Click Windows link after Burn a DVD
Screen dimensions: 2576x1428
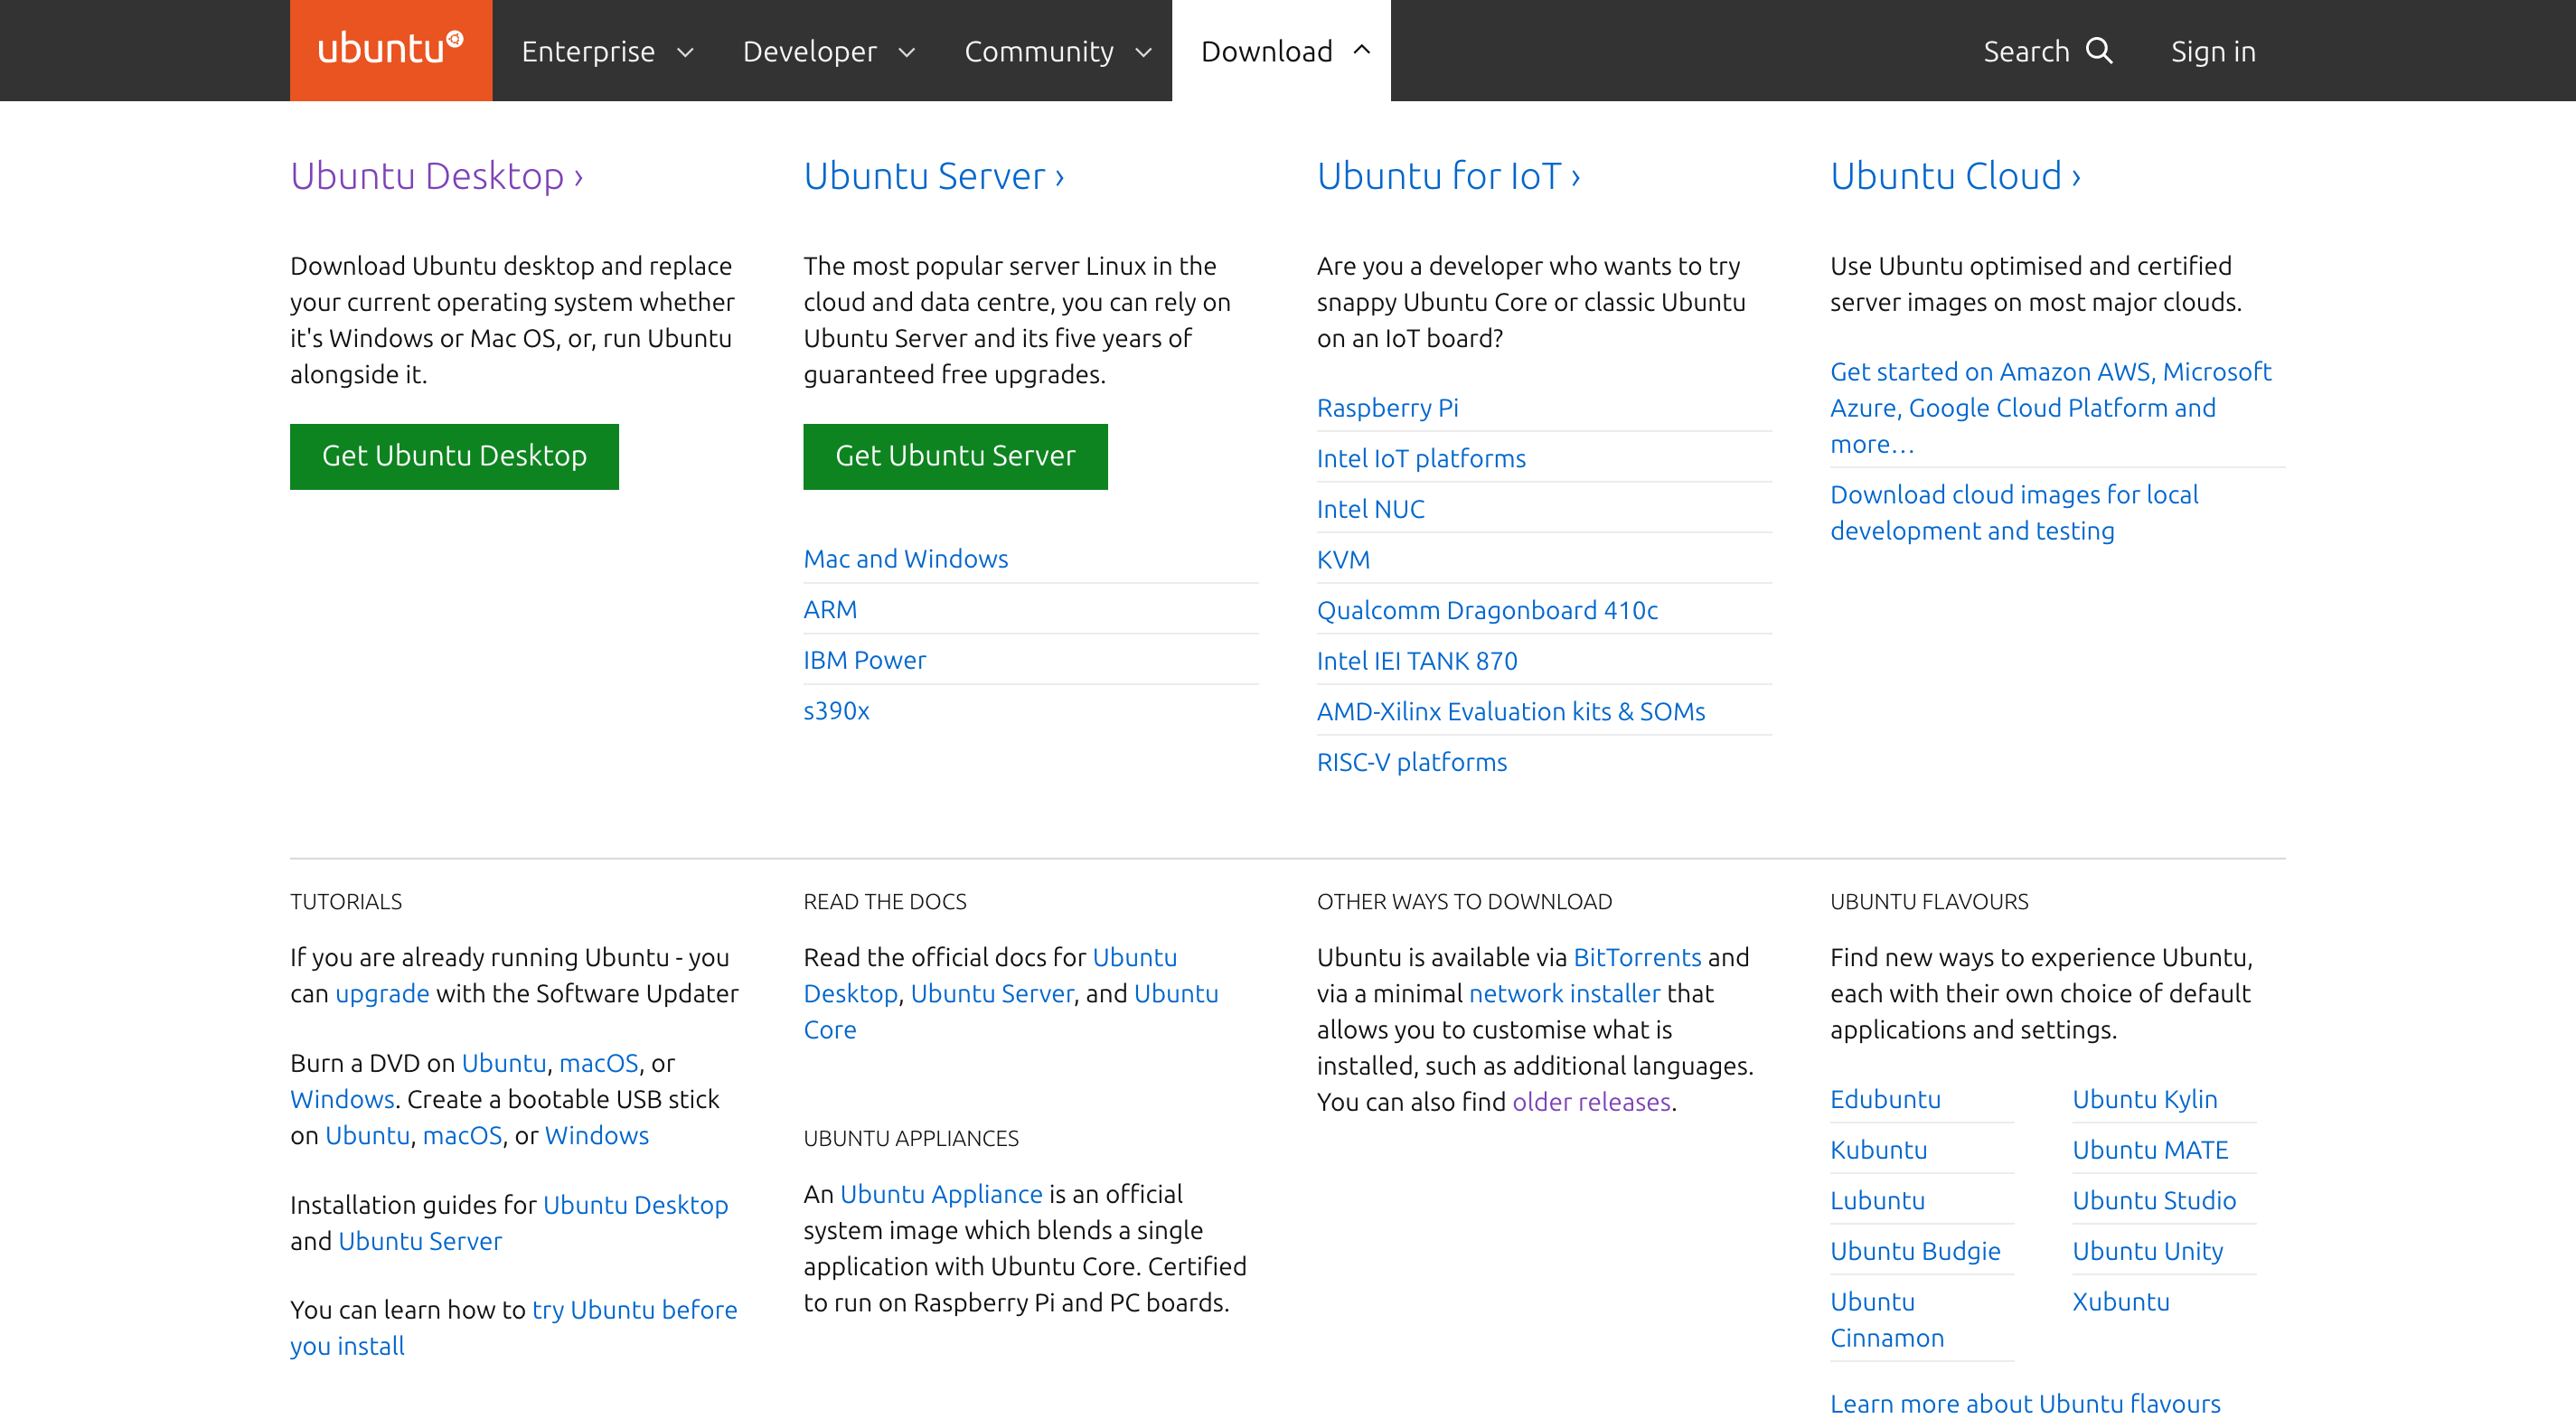[x=342, y=1100]
